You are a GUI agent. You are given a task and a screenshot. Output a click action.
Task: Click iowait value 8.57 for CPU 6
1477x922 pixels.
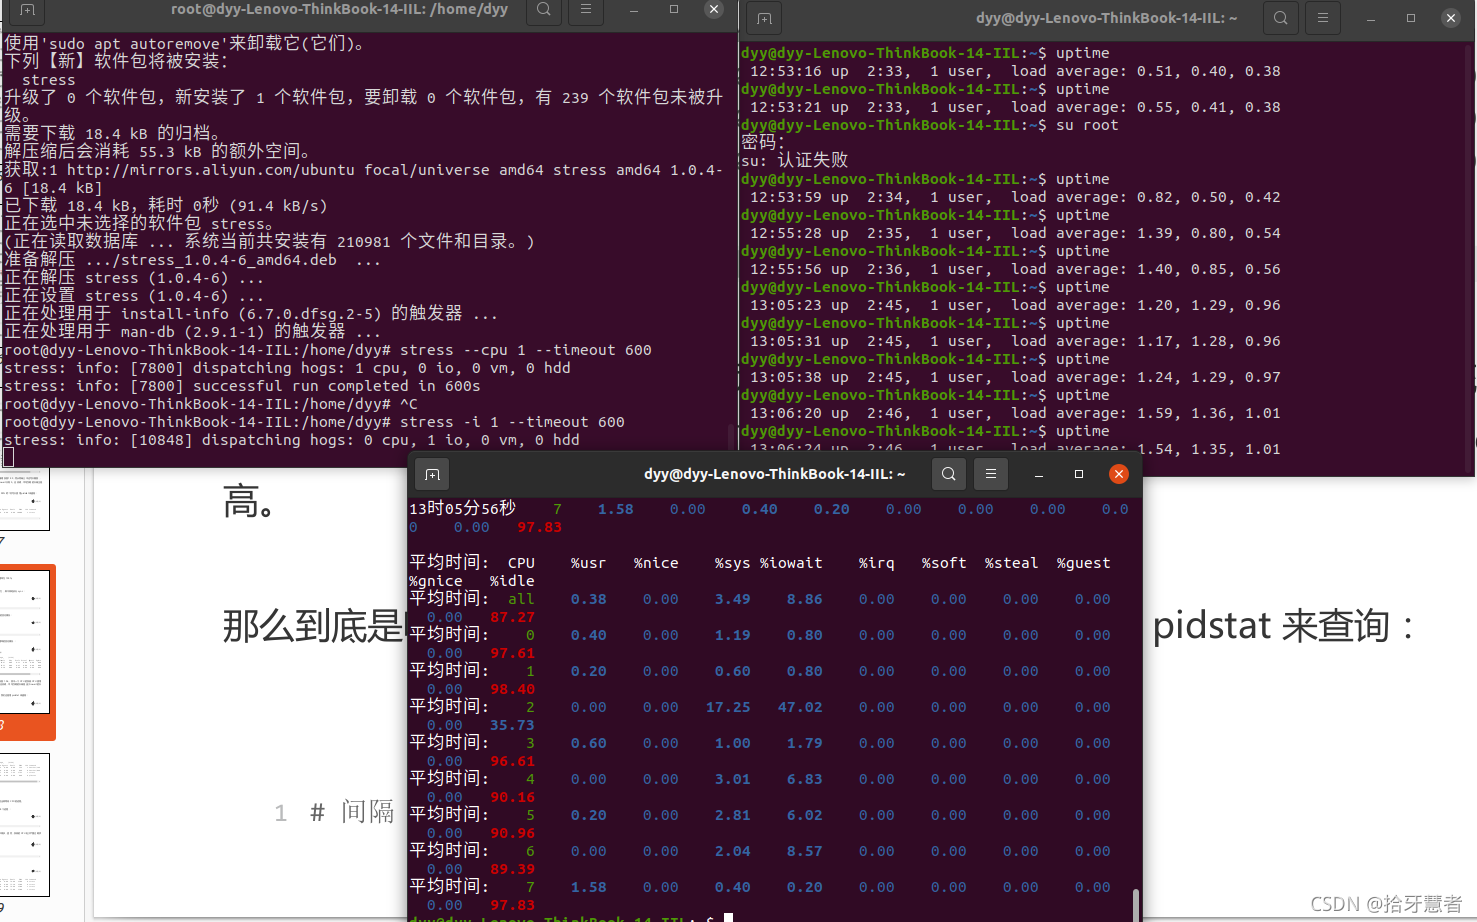[x=804, y=851]
